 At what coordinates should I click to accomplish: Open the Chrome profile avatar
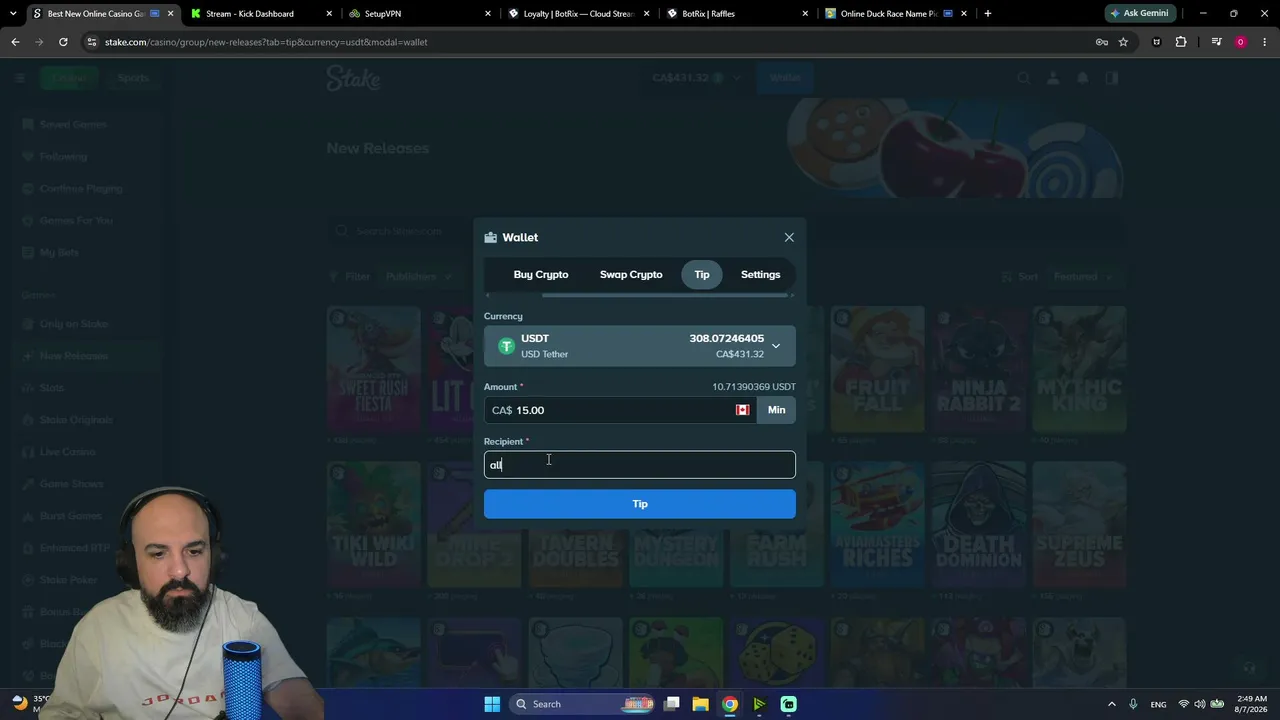1241,42
